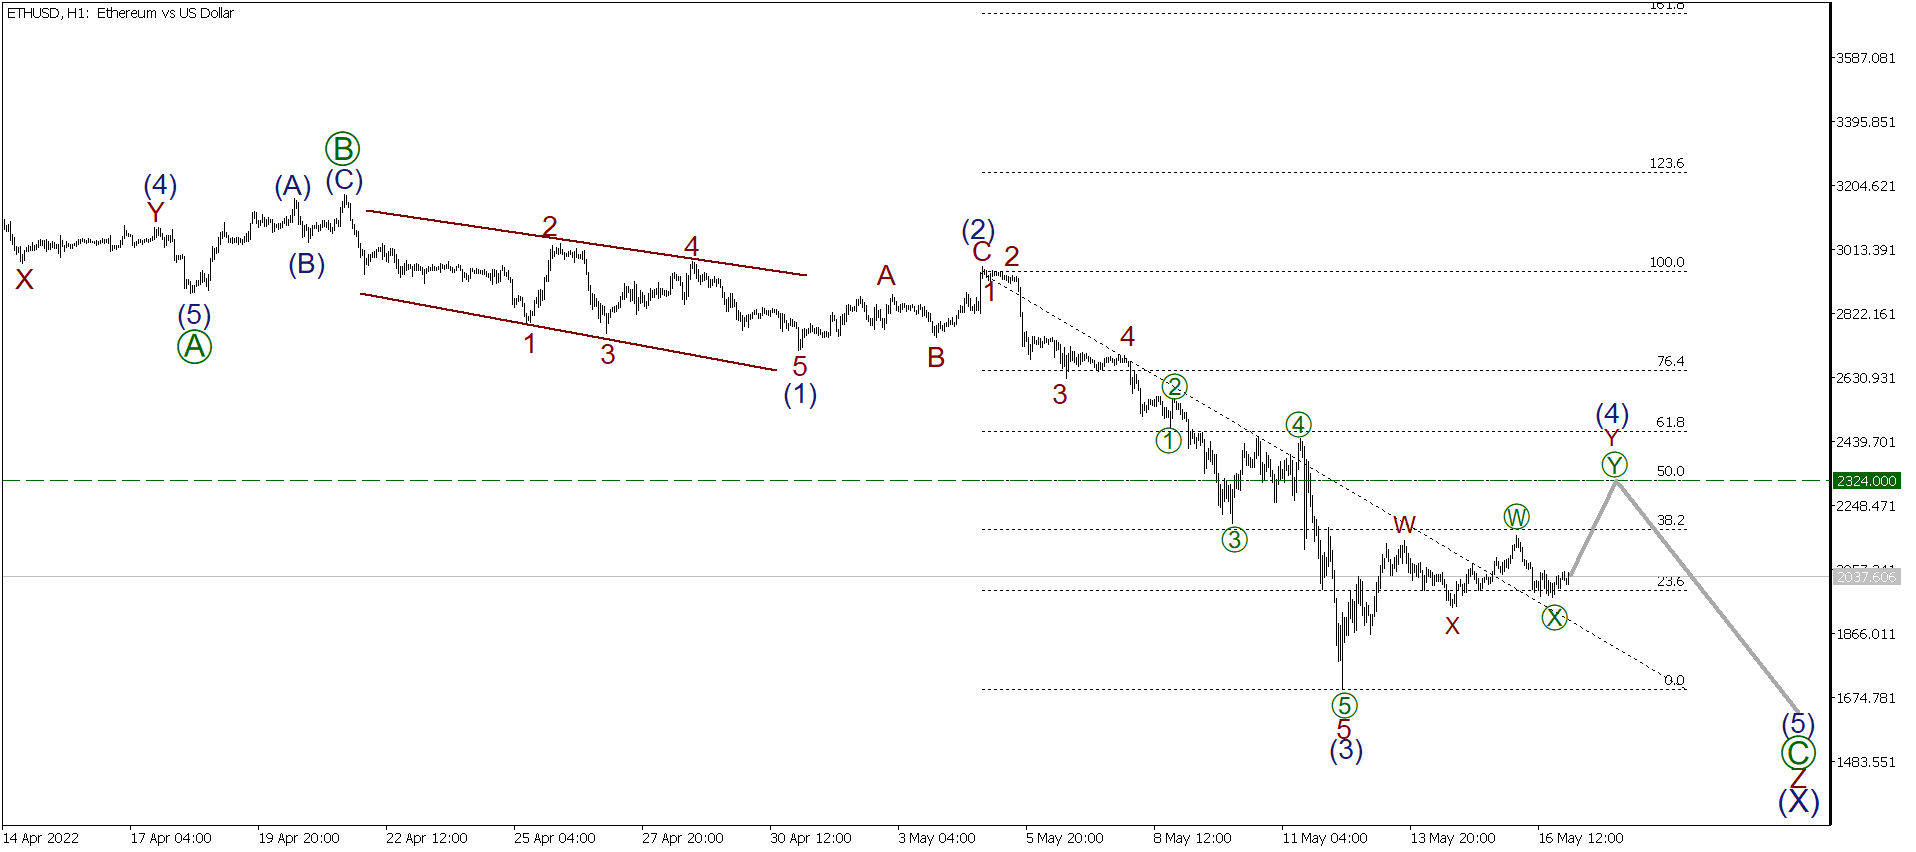This screenshot has height=852, width=1916.
Task: Select the 76.4 Fibonacci level label
Action: point(1671,361)
